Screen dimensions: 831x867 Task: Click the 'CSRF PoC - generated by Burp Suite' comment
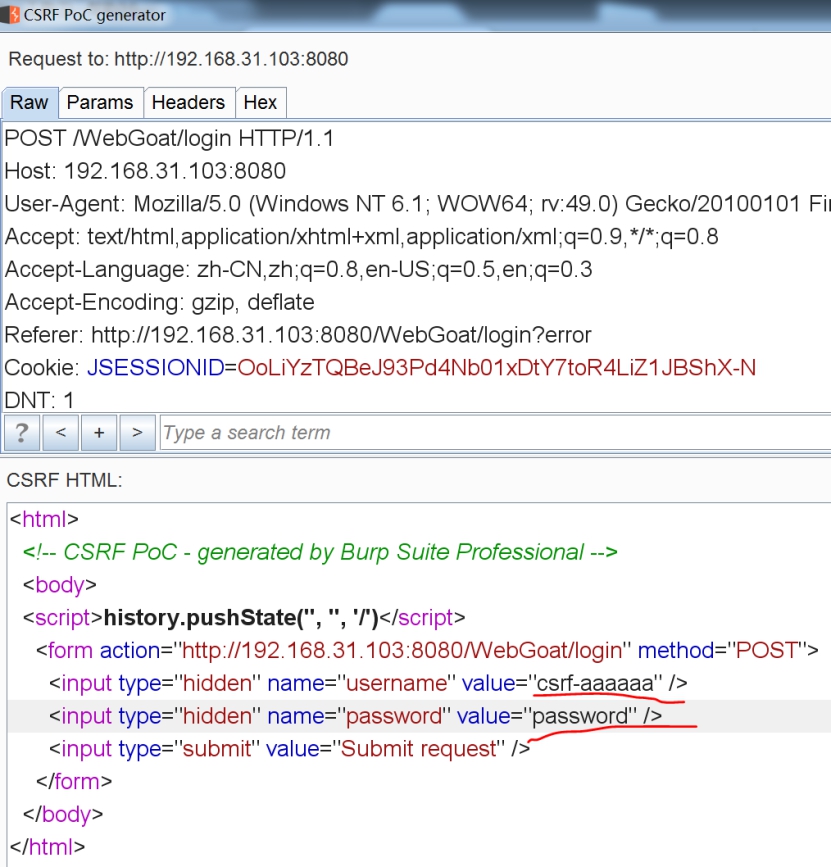(x=320, y=552)
